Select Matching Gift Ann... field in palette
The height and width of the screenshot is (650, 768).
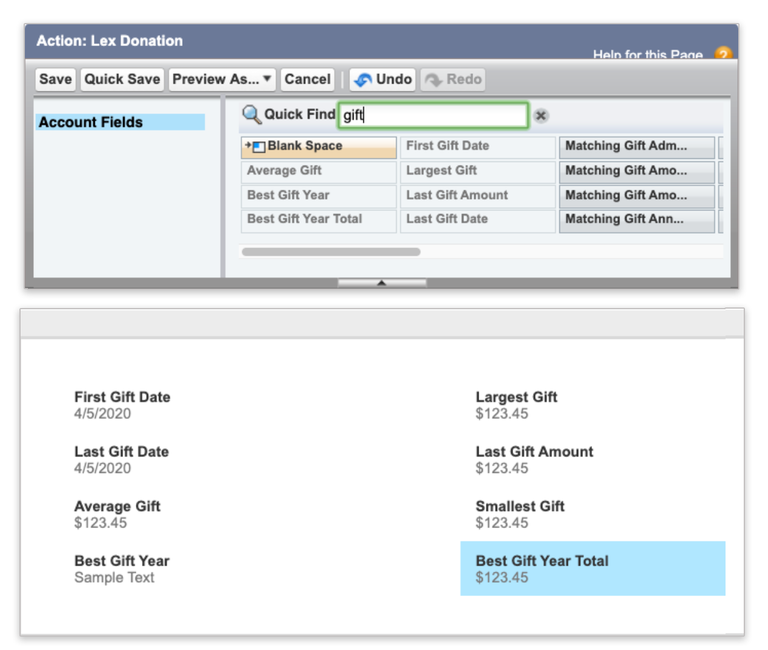coord(637,220)
